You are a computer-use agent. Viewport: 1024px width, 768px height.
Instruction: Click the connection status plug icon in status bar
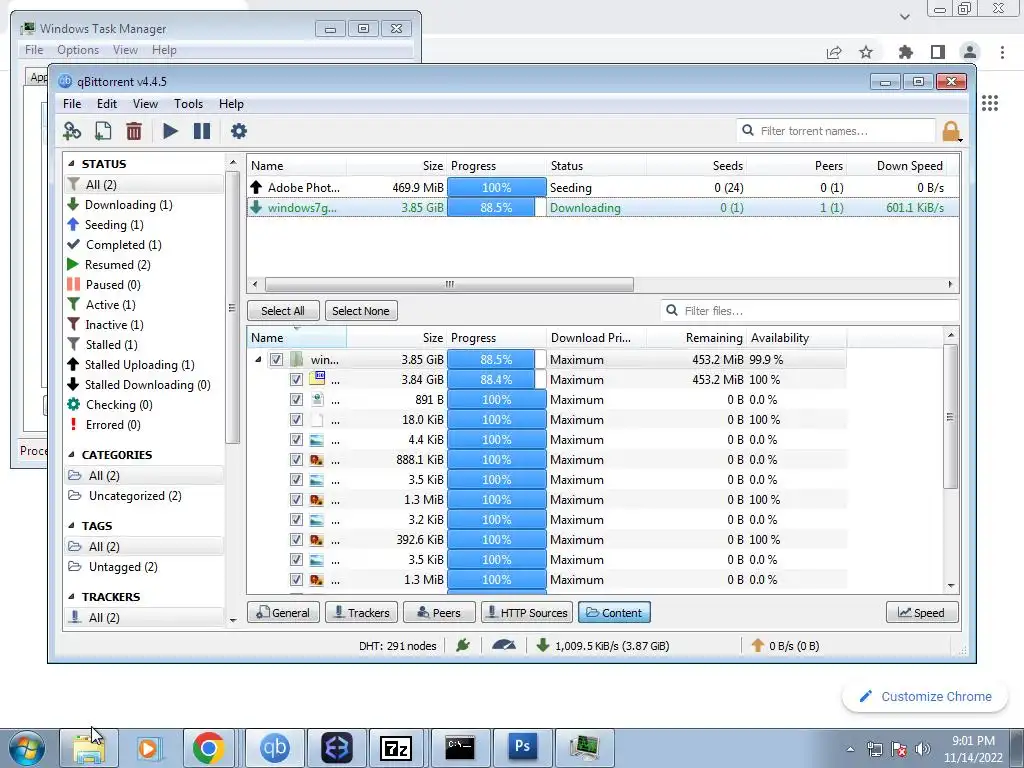(x=463, y=646)
